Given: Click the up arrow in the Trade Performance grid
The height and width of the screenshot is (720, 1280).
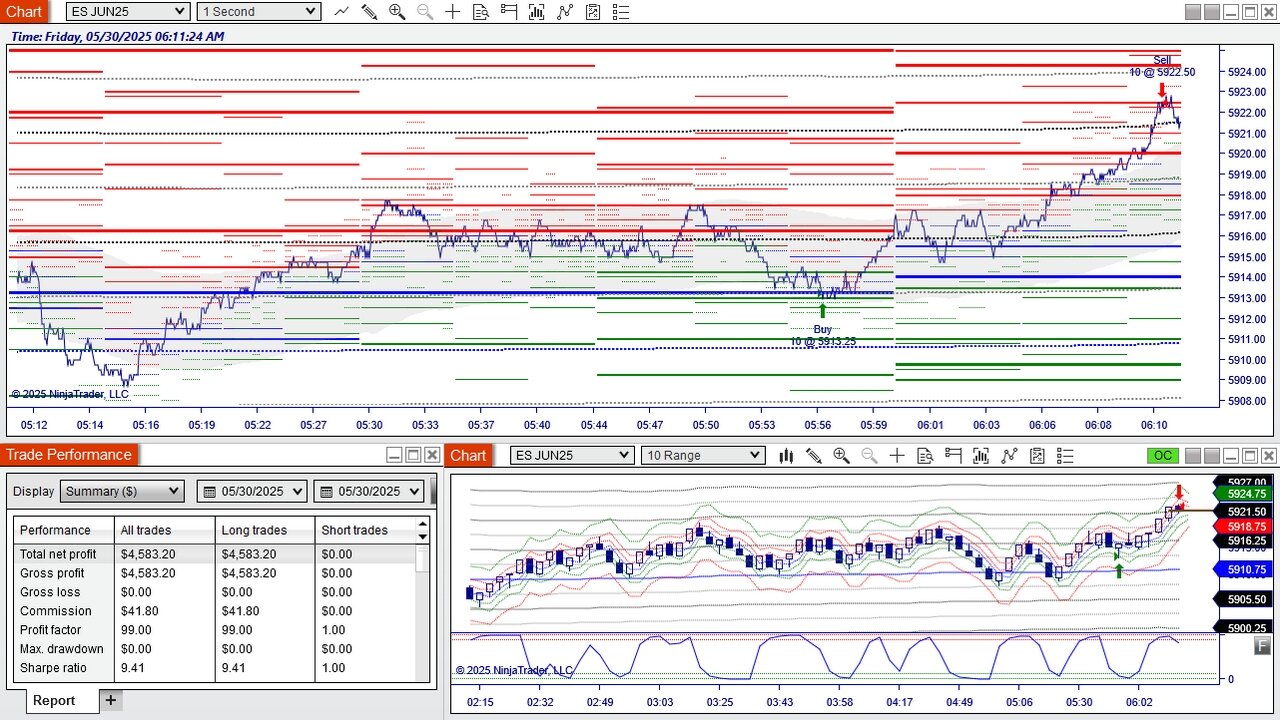Looking at the screenshot, I should tap(423, 523).
